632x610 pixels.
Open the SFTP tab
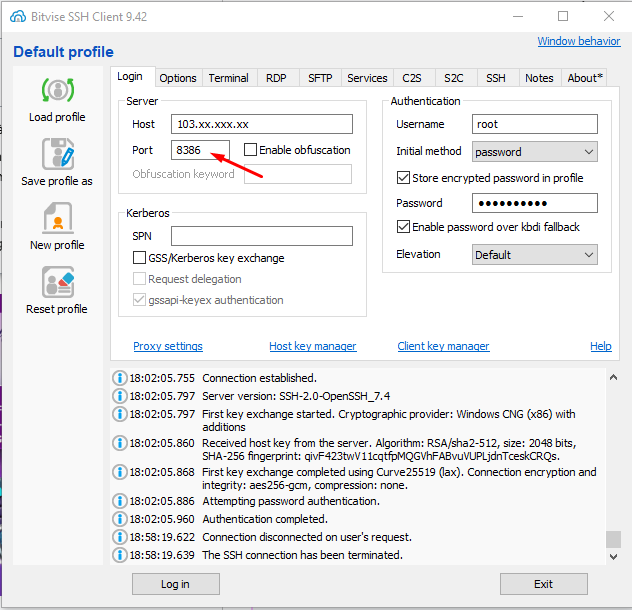coord(320,78)
